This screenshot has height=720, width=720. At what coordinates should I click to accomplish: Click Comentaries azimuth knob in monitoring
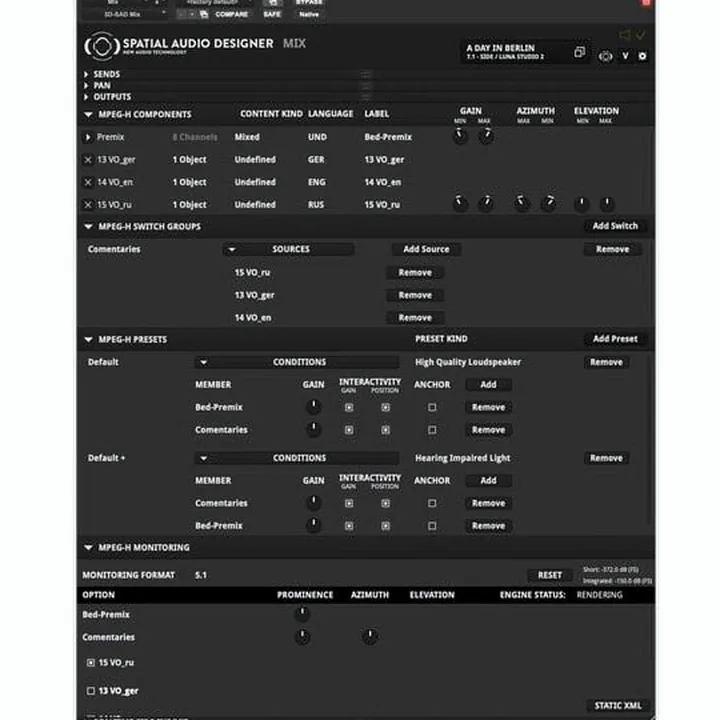pos(370,636)
